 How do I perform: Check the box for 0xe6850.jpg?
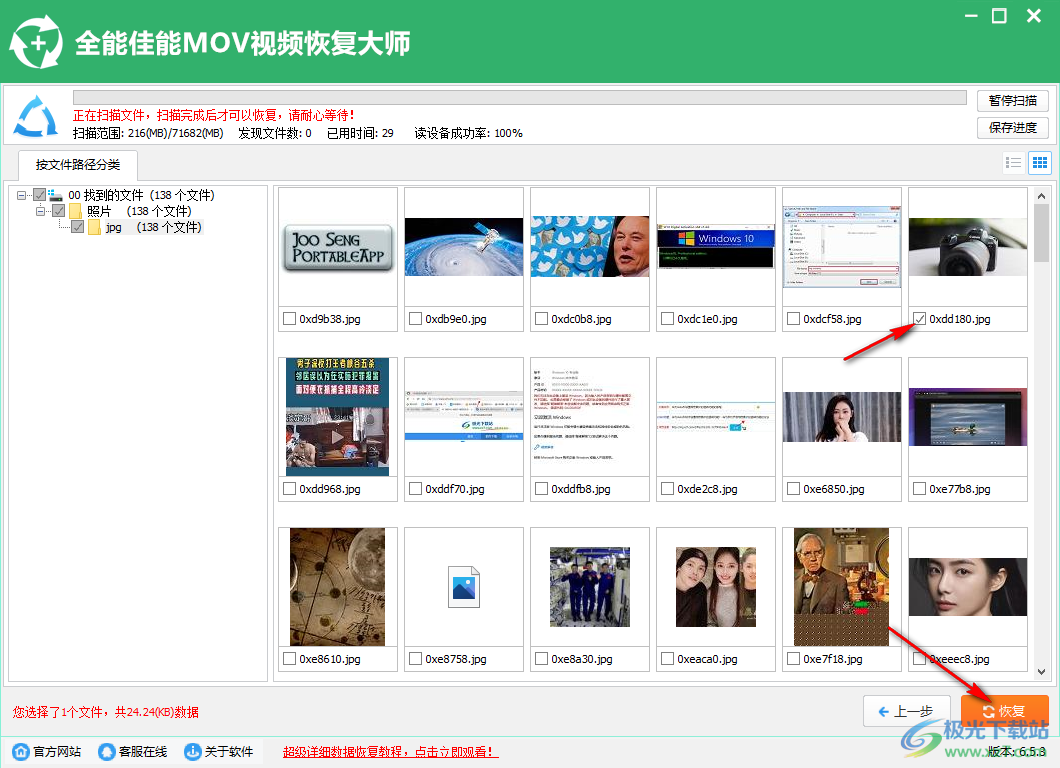tap(793, 488)
